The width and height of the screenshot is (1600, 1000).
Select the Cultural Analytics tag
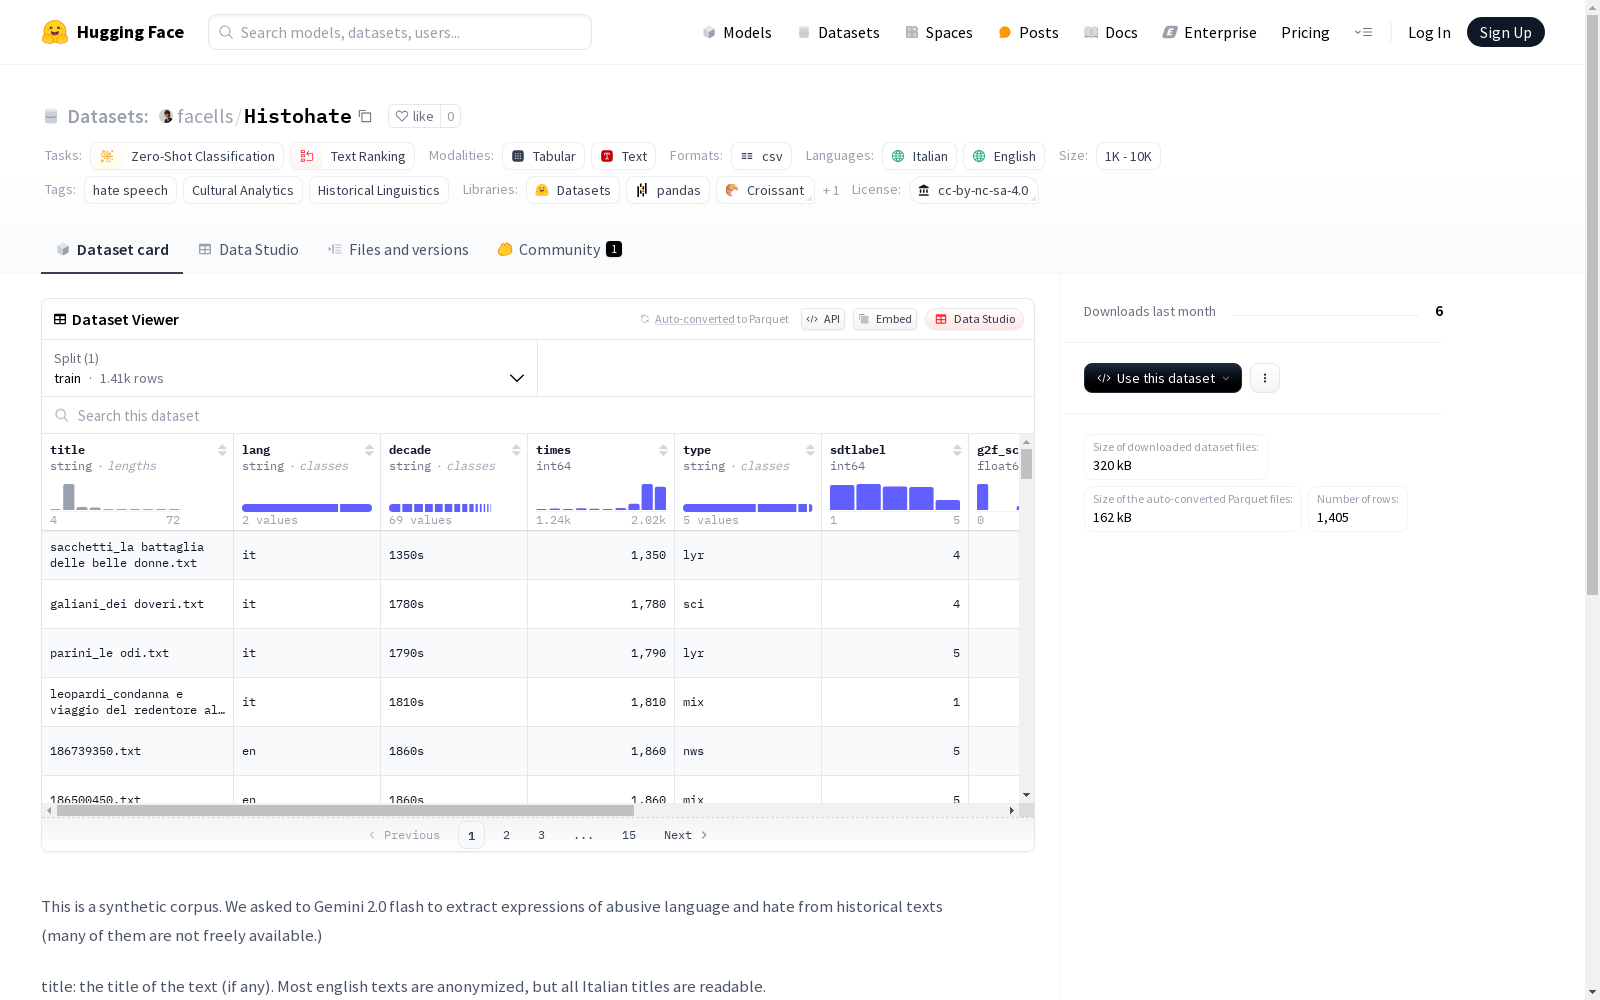point(243,190)
